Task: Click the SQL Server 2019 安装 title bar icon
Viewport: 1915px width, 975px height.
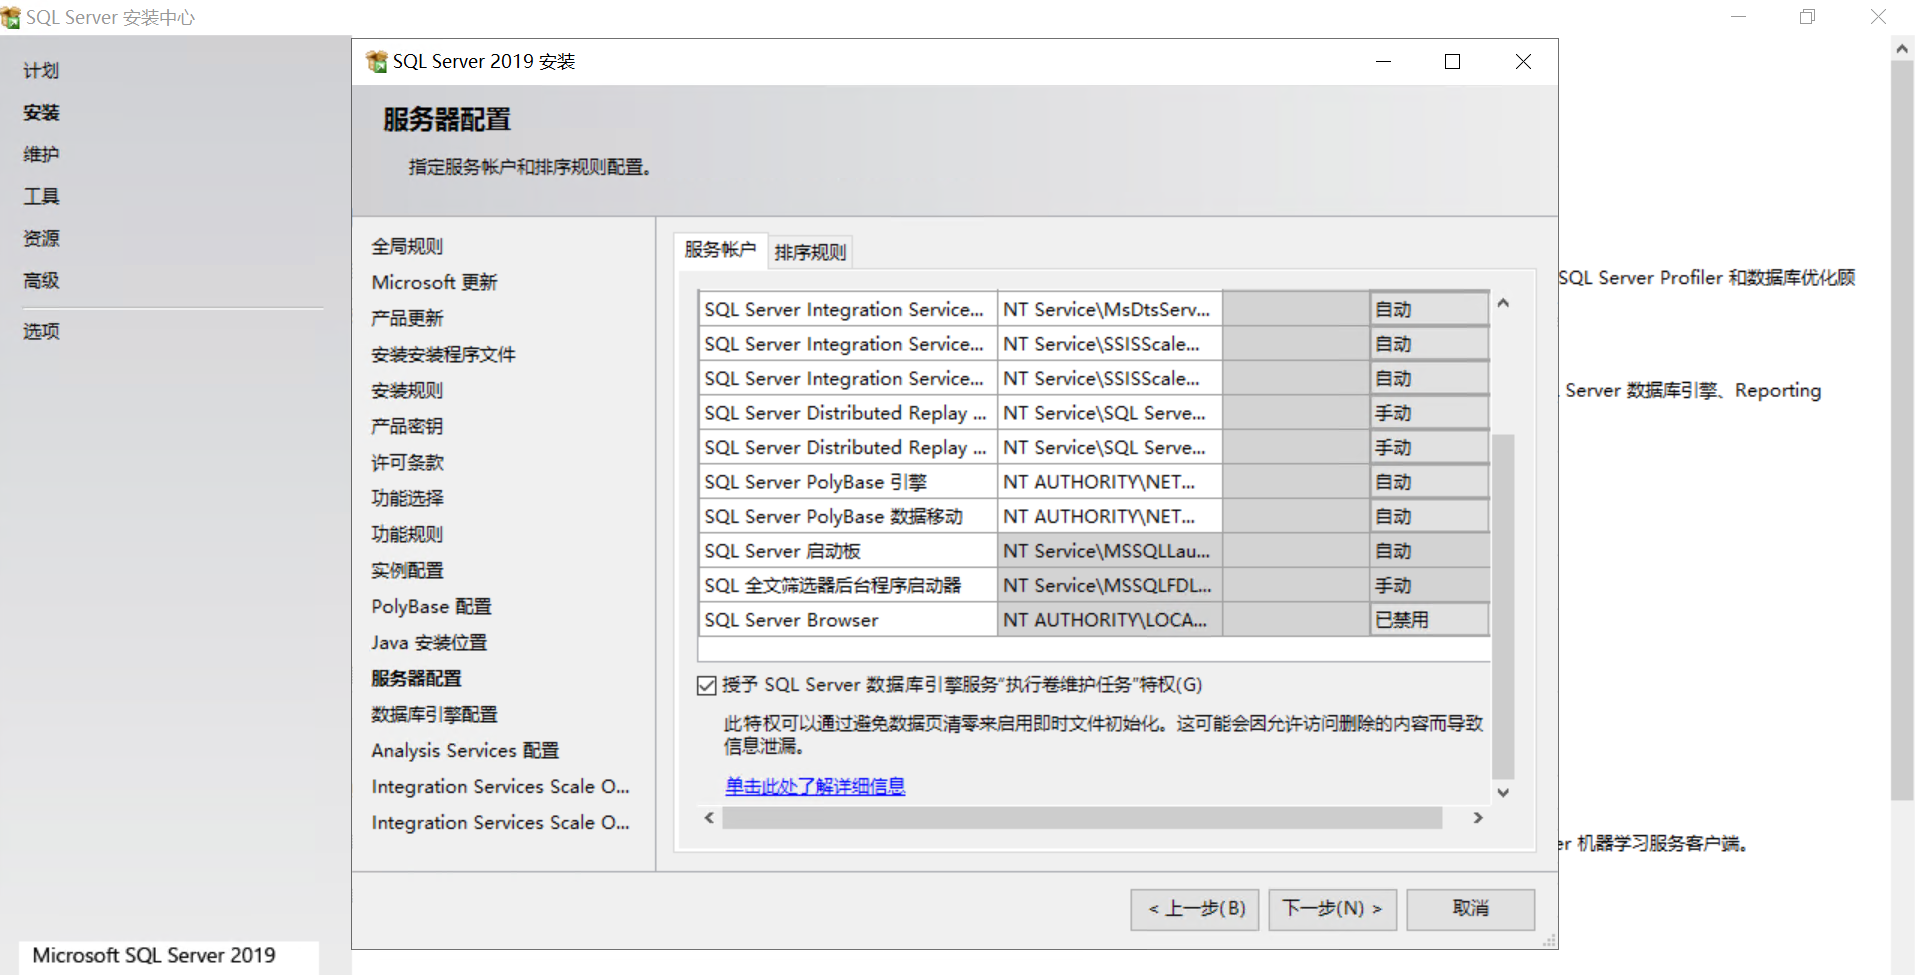Action: pos(377,62)
